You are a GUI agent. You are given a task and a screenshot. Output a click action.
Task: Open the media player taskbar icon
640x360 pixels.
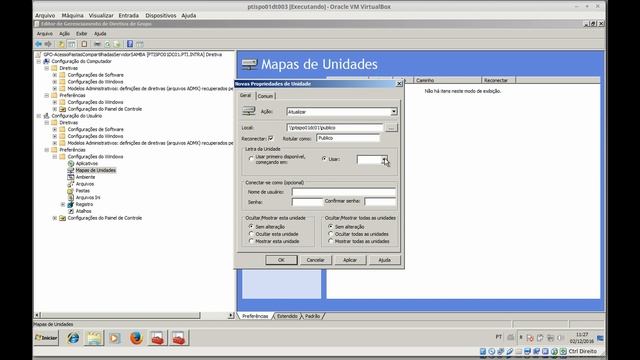point(115,338)
